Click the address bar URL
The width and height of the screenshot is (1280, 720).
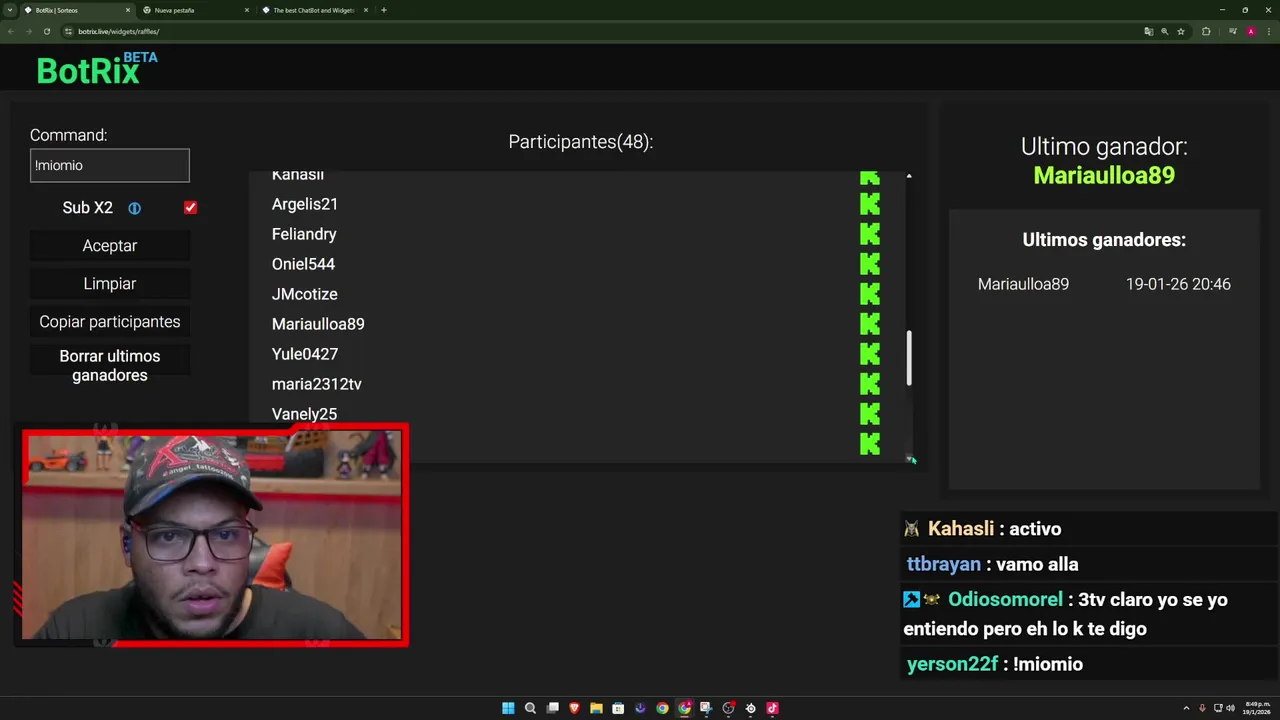[x=119, y=31]
